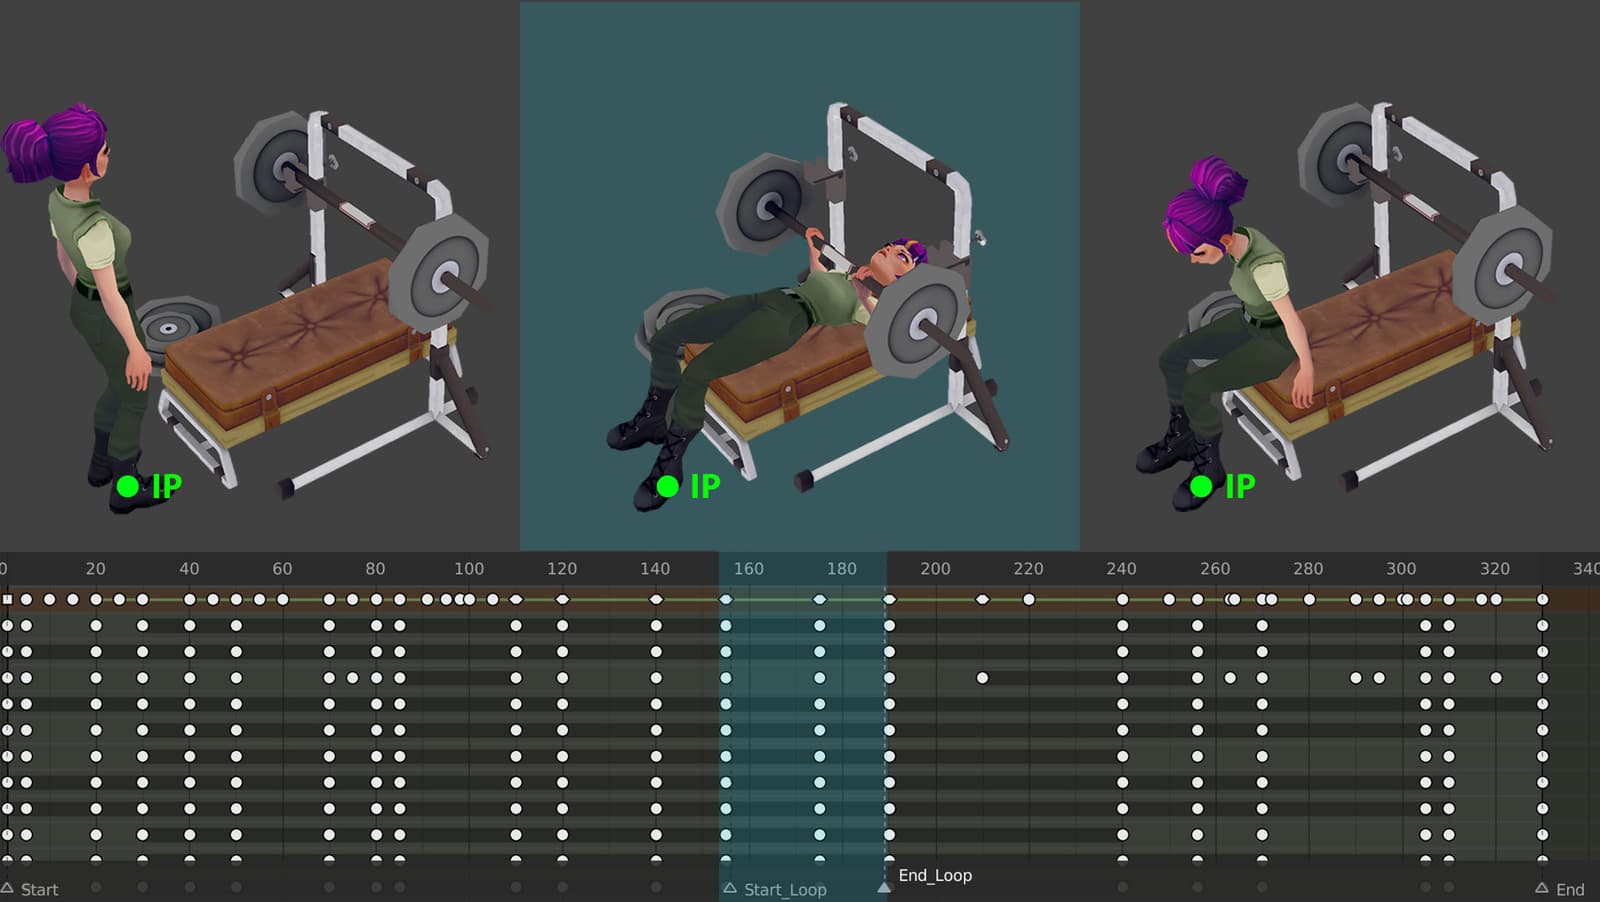Viewport: 1600px width, 902px height.
Task: Select top summary row keyframe at frame 220
Action: point(1028,599)
